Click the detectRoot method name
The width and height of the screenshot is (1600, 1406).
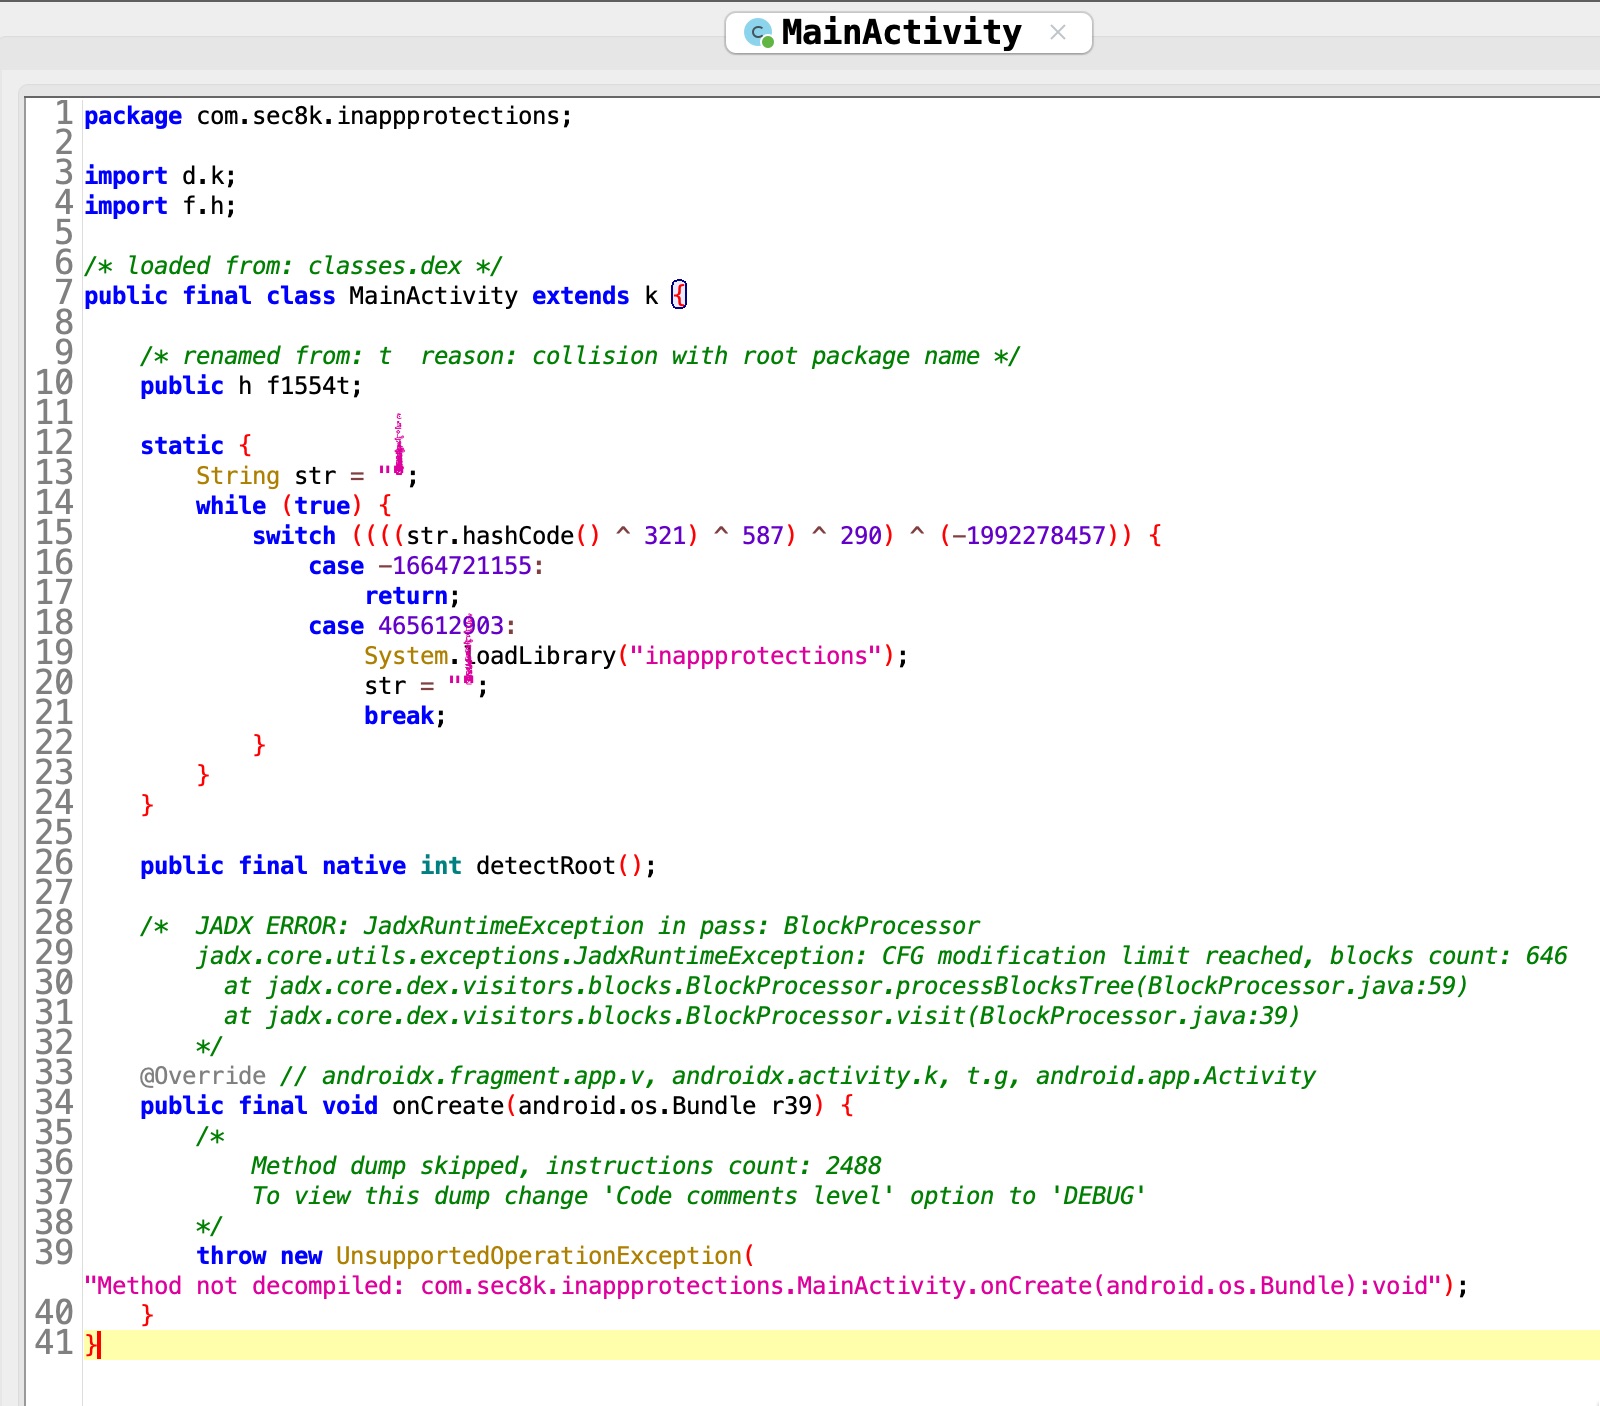[x=545, y=866]
